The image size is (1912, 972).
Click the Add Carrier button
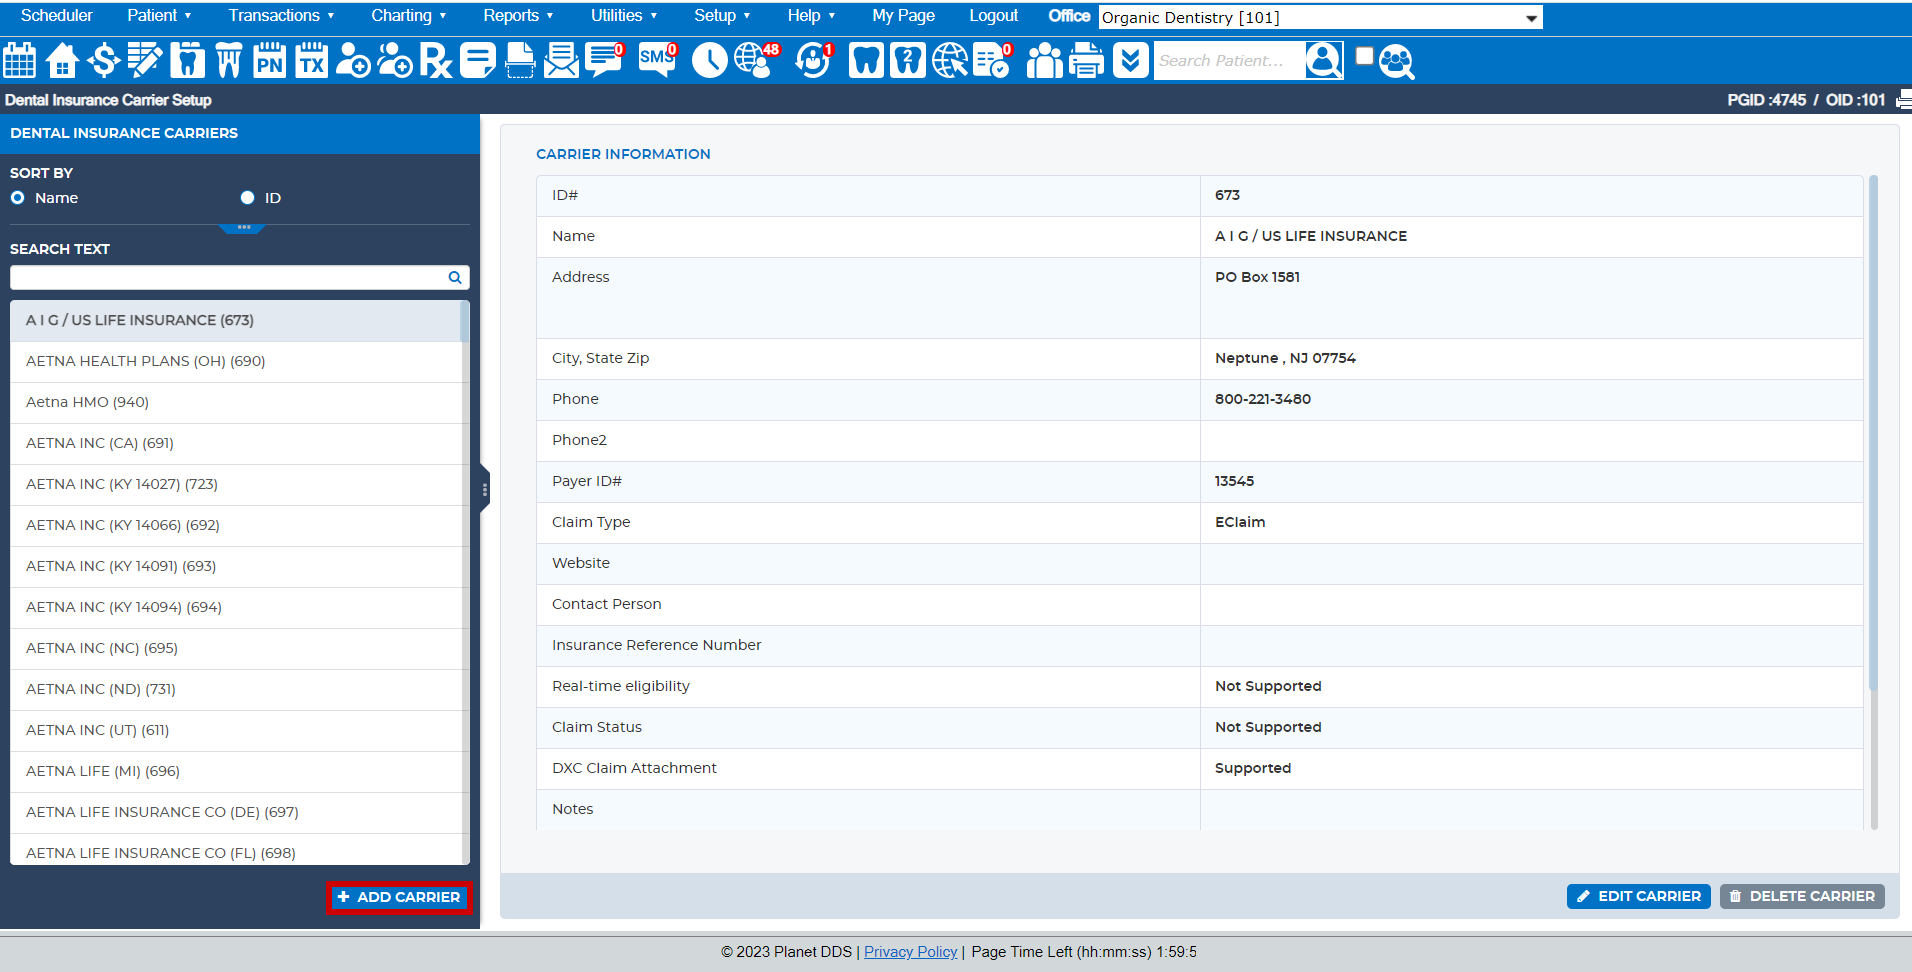[x=399, y=897]
